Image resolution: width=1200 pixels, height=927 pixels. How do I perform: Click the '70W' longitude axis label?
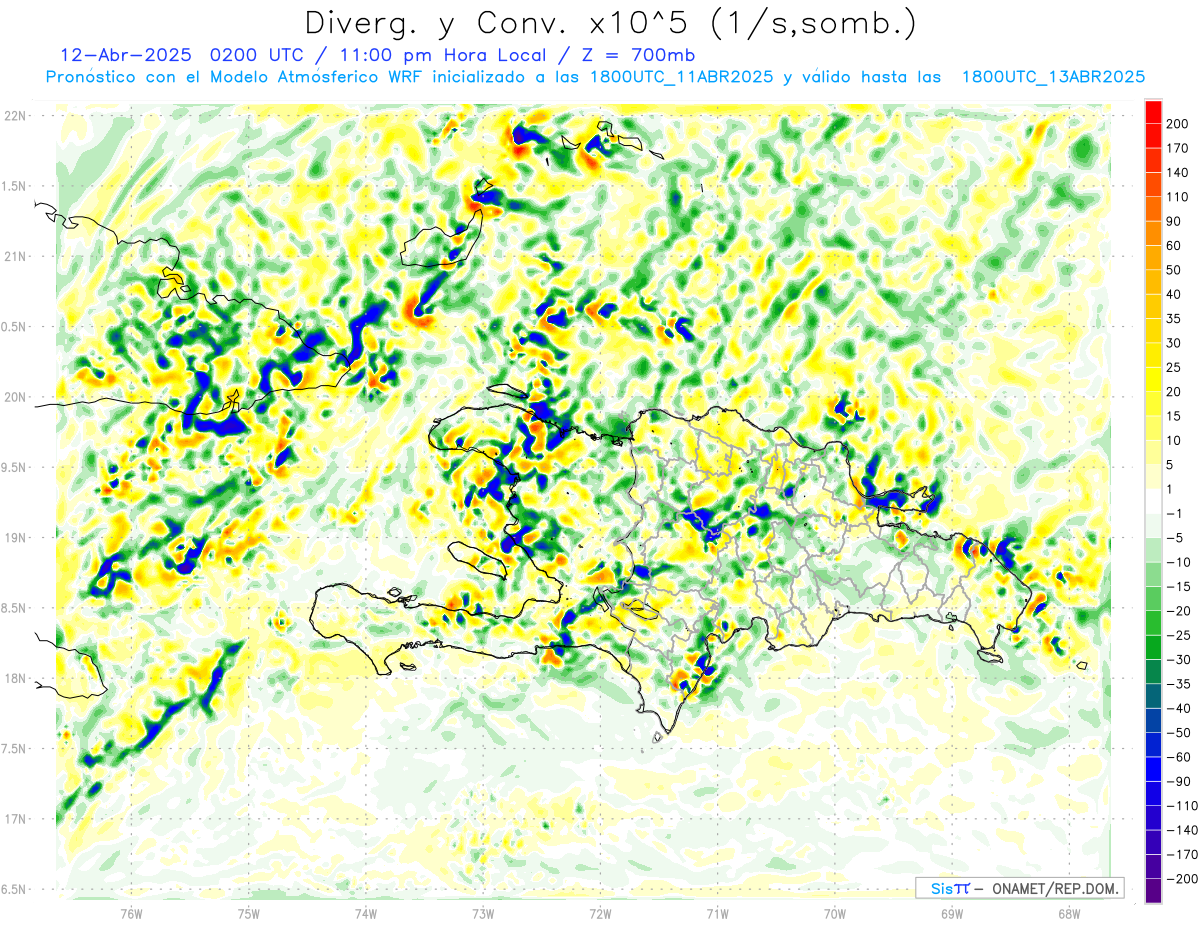[835, 913]
